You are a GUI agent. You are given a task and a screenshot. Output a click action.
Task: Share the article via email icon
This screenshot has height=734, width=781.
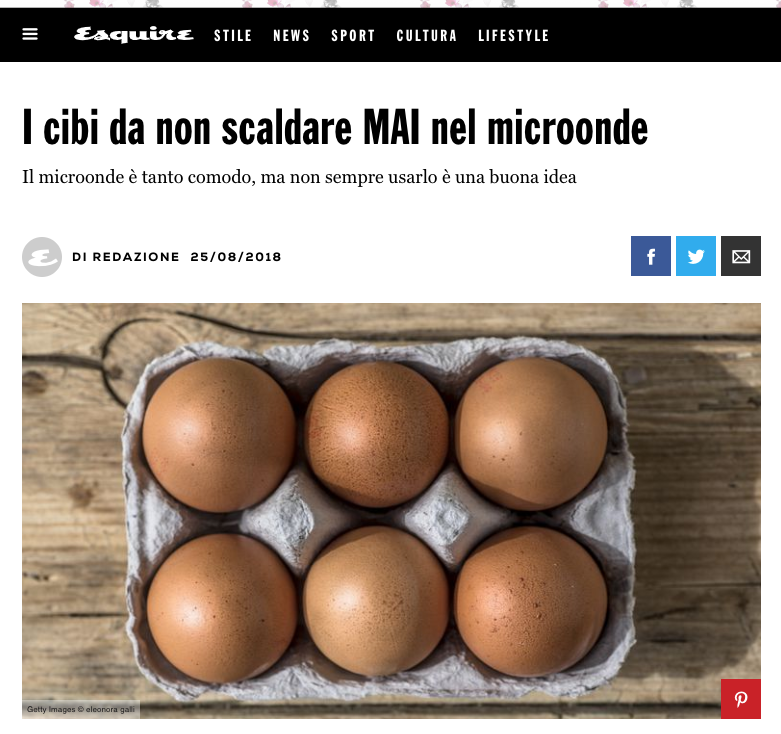point(741,256)
